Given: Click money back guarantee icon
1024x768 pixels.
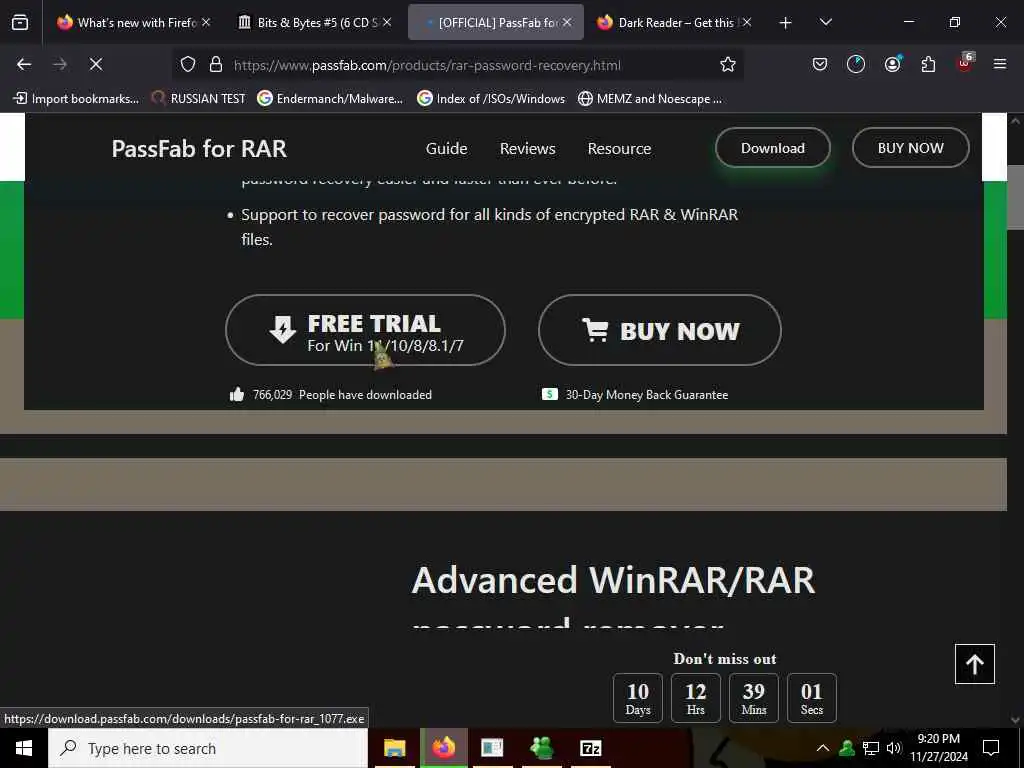Looking at the screenshot, I should tap(550, 394).
